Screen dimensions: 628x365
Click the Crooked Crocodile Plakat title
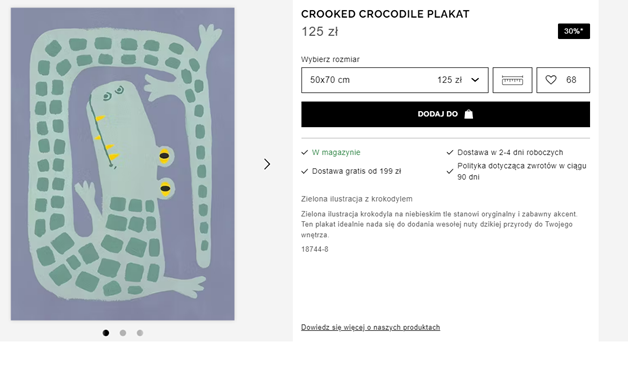[385, 14]
